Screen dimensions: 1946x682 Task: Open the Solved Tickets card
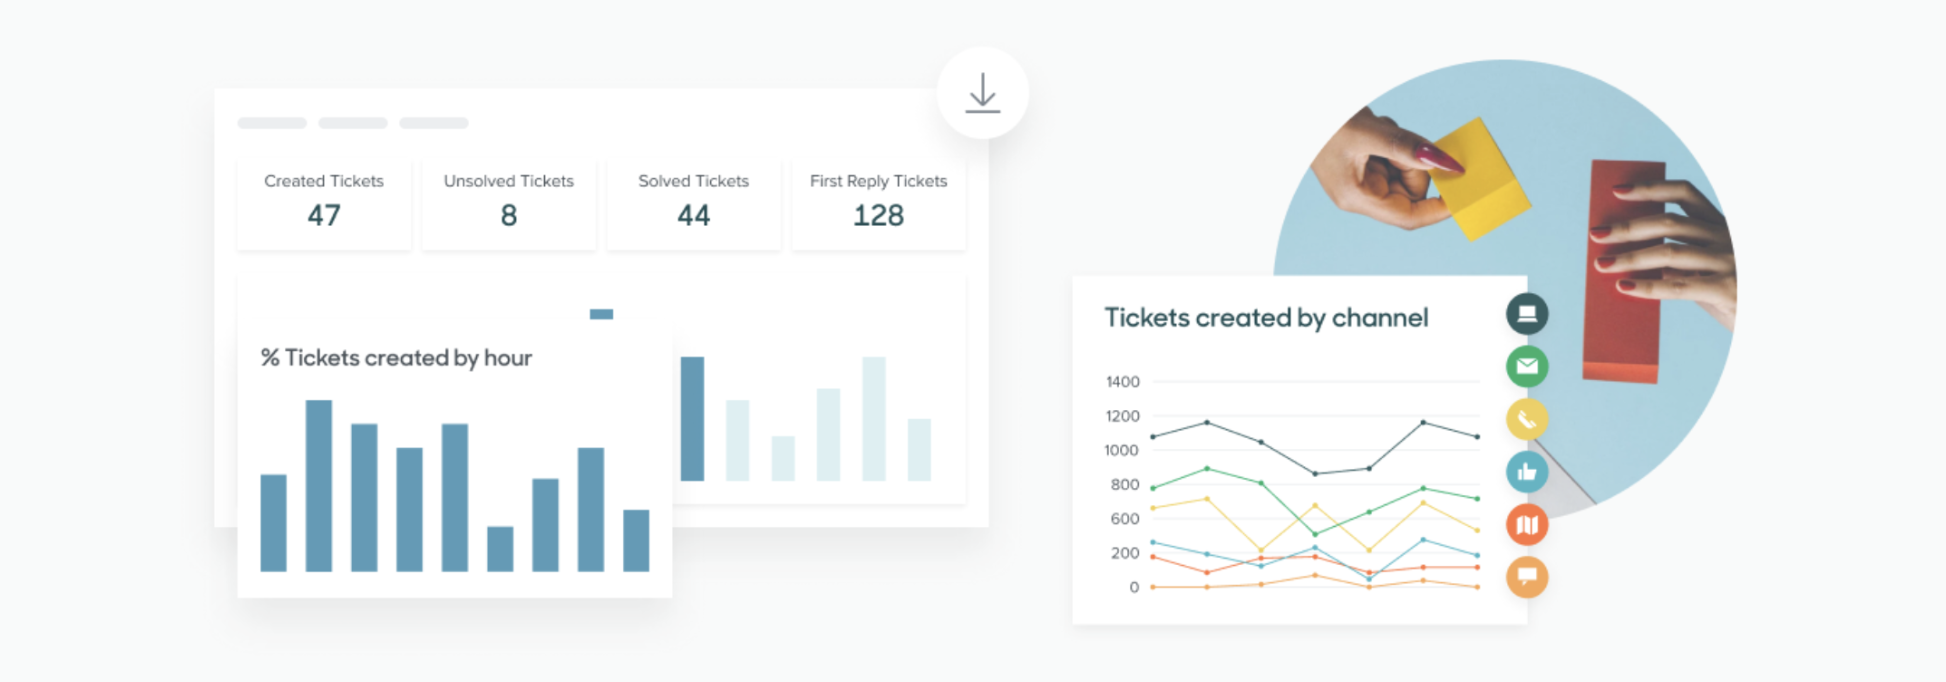pos(694,202)
